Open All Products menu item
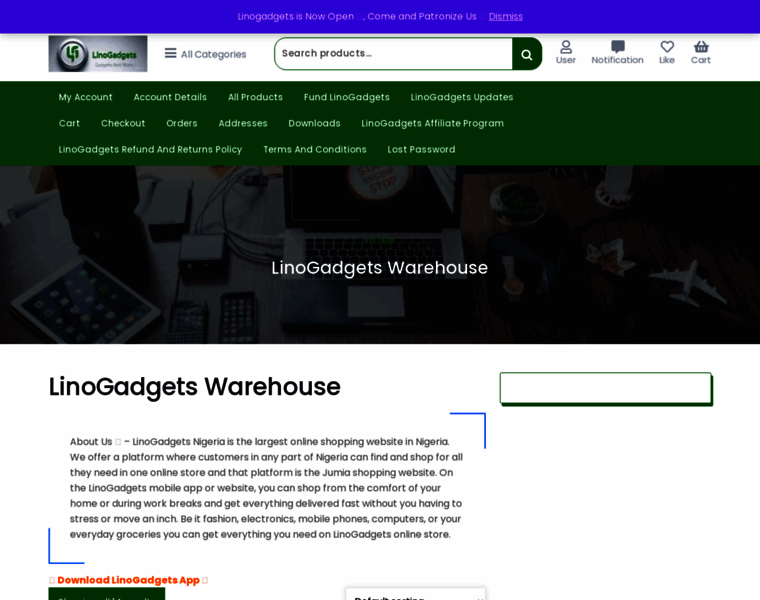760x600 pixels. click(255, 97)
